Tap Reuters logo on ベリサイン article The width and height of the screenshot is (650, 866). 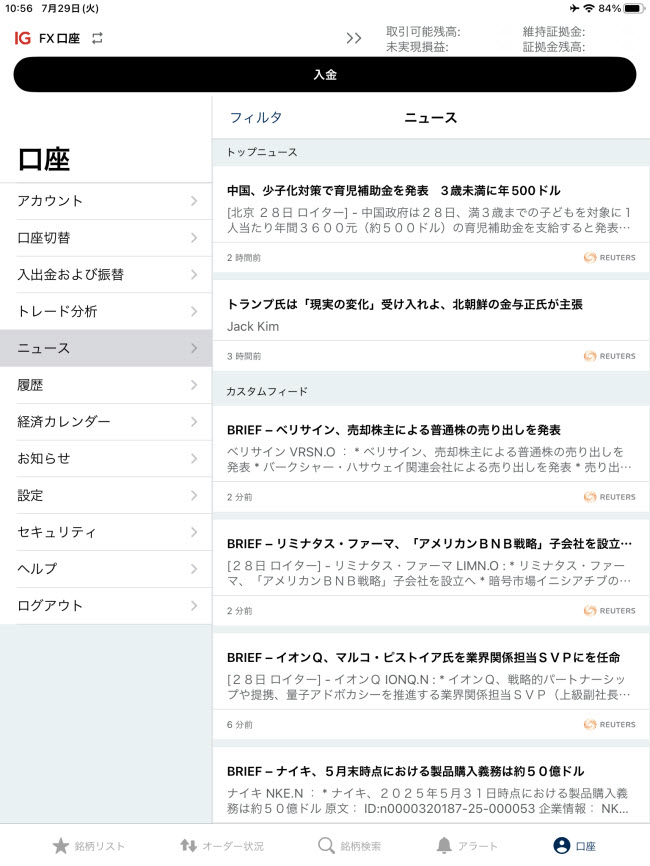point(610,497)
